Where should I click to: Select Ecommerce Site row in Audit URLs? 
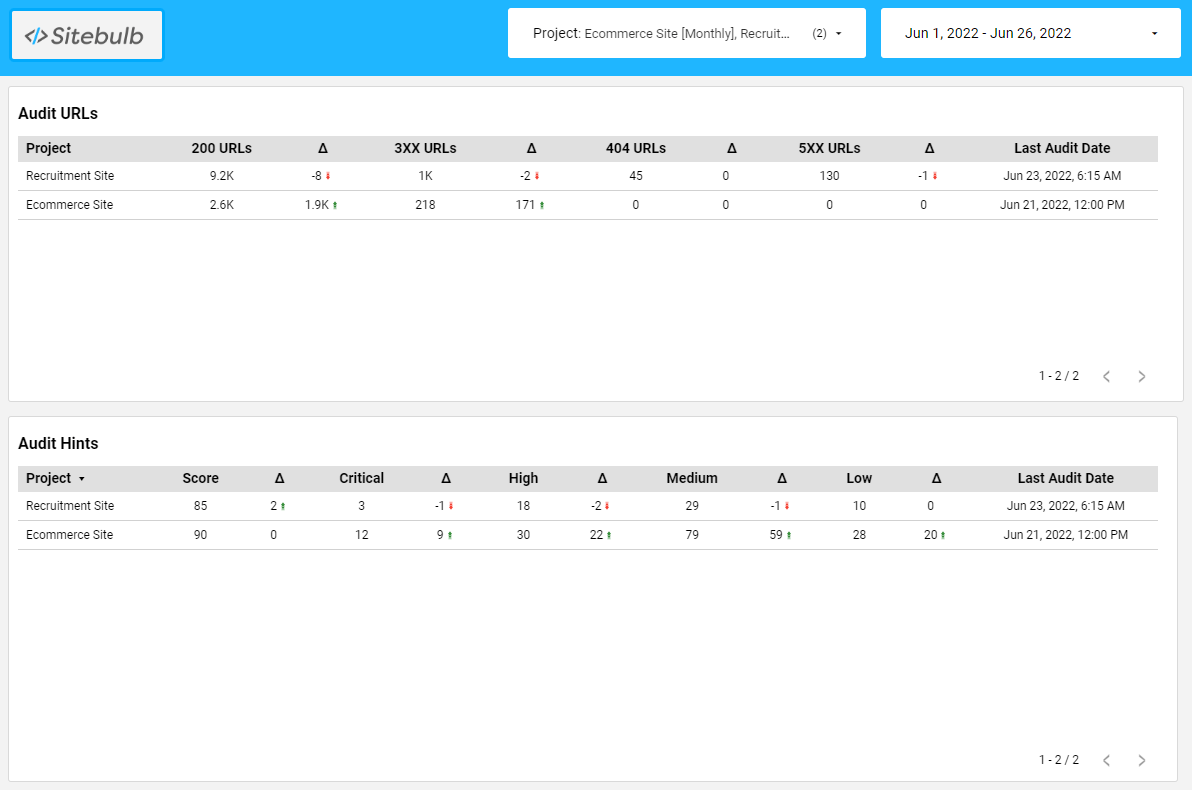[x=588, y=205]
